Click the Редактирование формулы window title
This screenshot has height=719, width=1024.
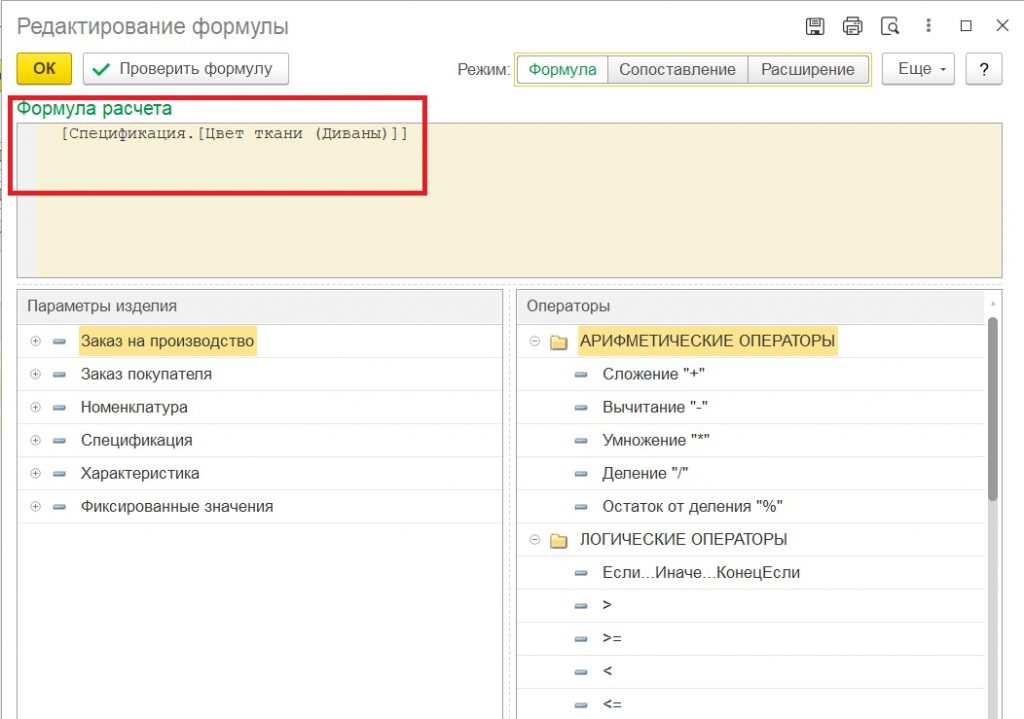tap(152, 27)
